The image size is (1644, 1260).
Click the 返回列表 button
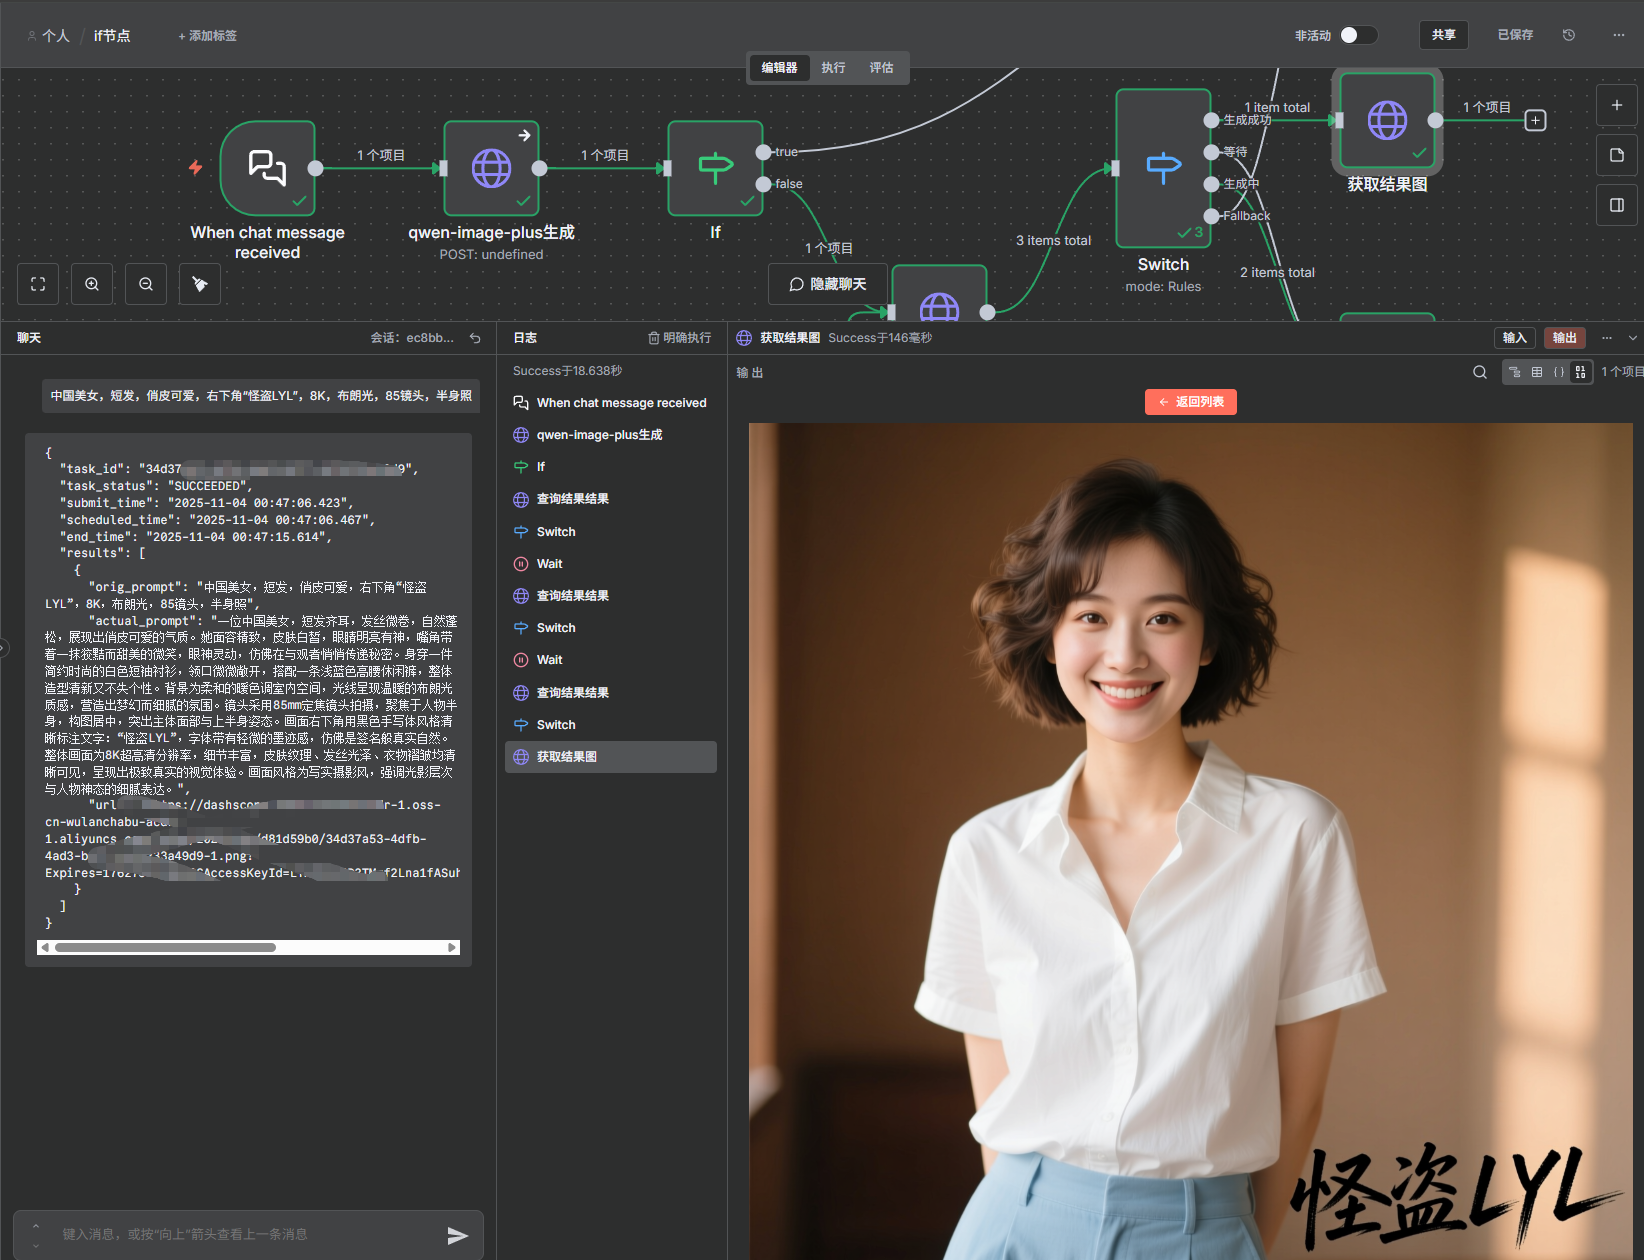1191,402
